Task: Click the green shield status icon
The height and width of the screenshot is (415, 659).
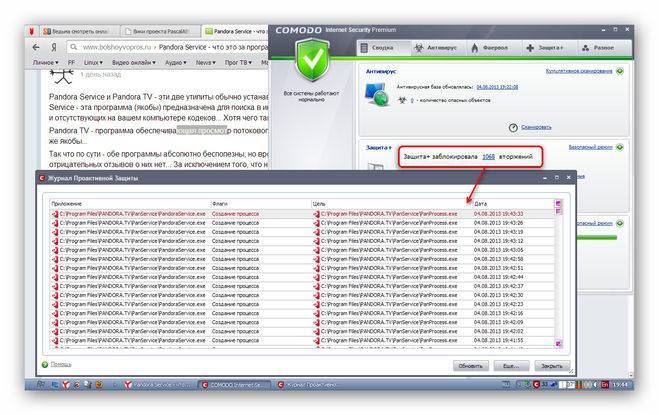Action: click(x=312, y=60)
